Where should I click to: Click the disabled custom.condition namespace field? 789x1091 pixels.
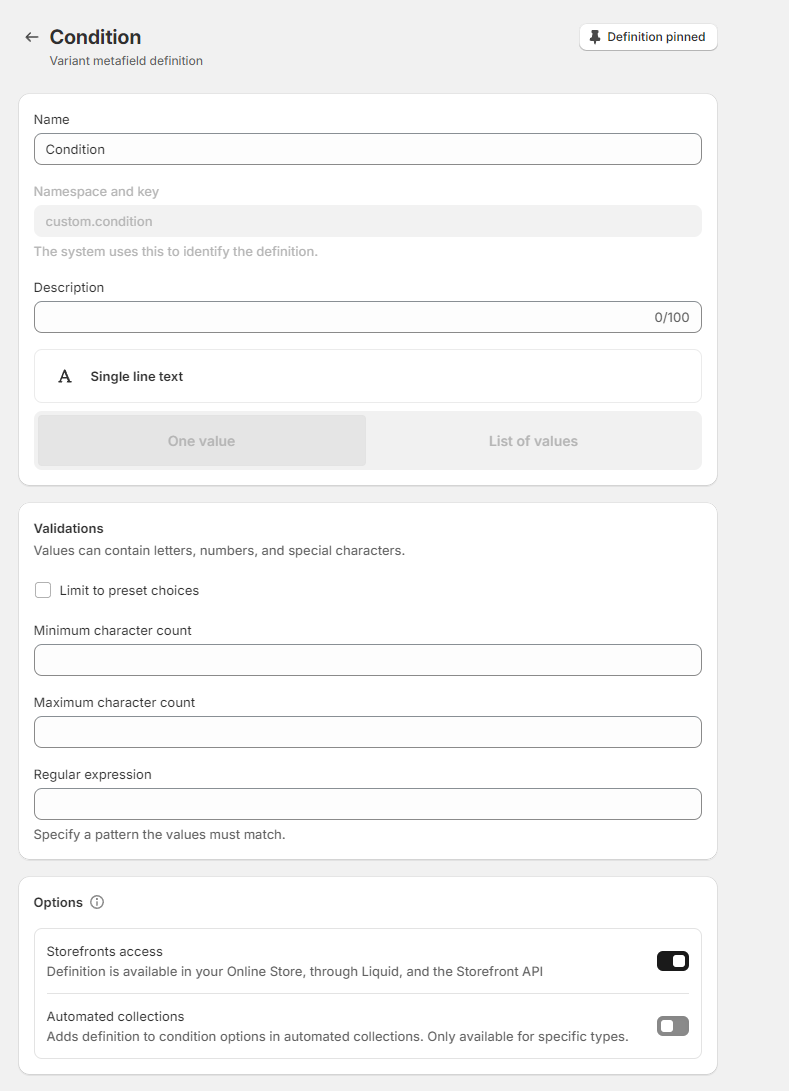(367, 221)
